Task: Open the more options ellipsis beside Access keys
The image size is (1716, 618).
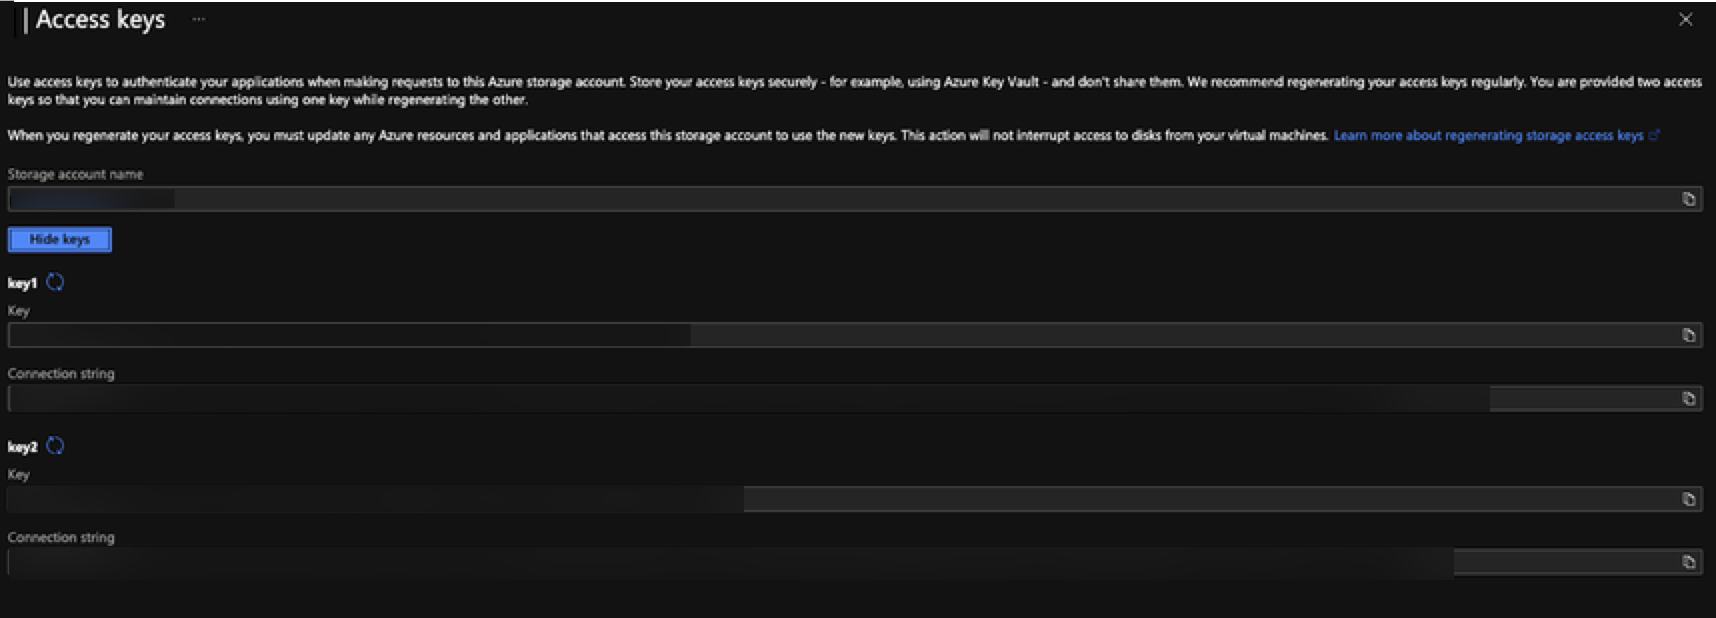Action: tap(199, 19)
